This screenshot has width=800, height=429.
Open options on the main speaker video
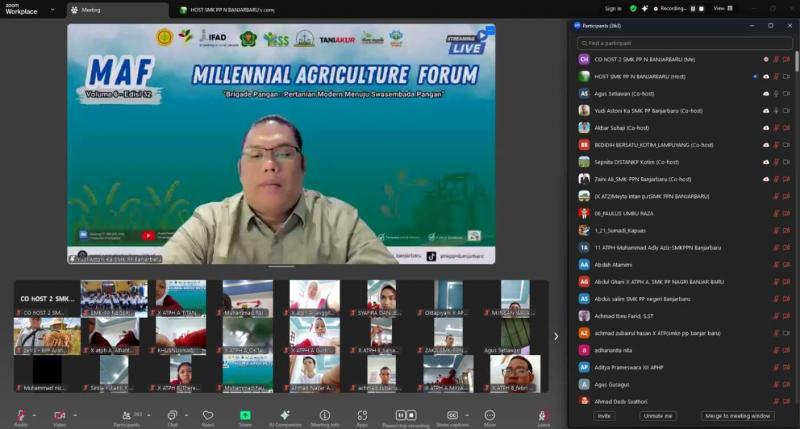click(490, 31)
